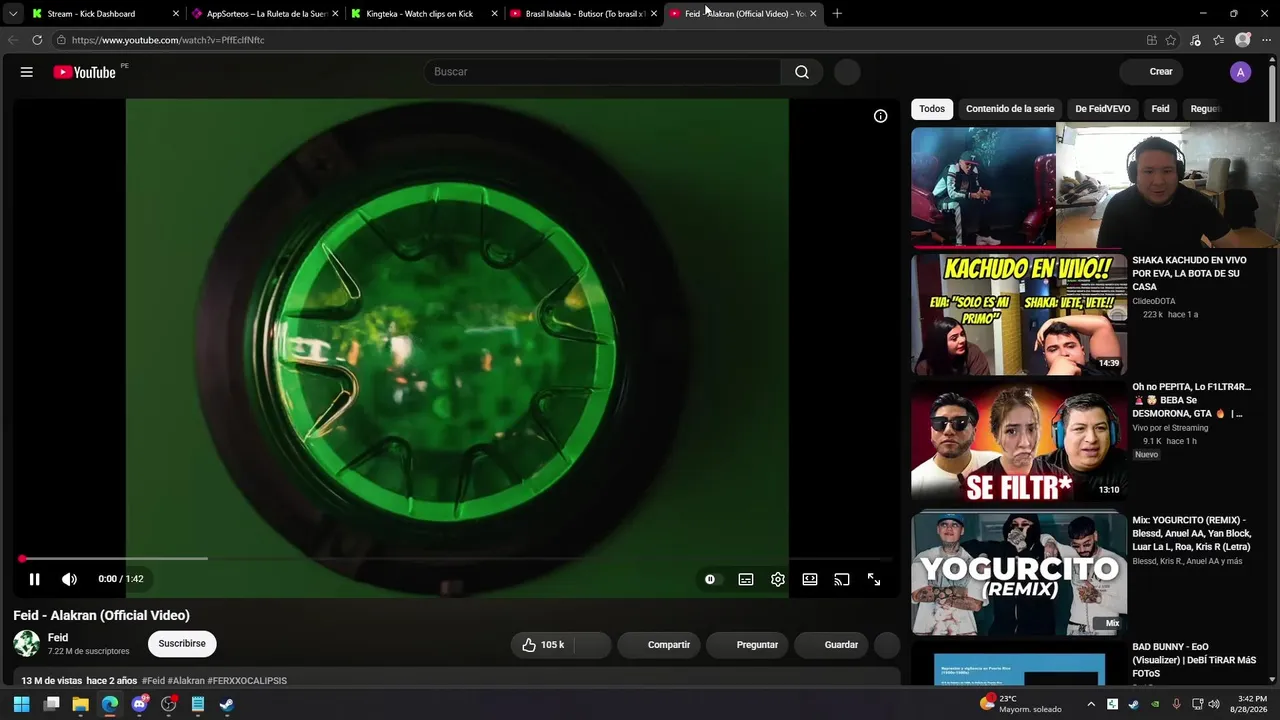Click the search magnifier button
Image resolution: width=1280 pixels, height=720 pixels.
pos(802,72)
